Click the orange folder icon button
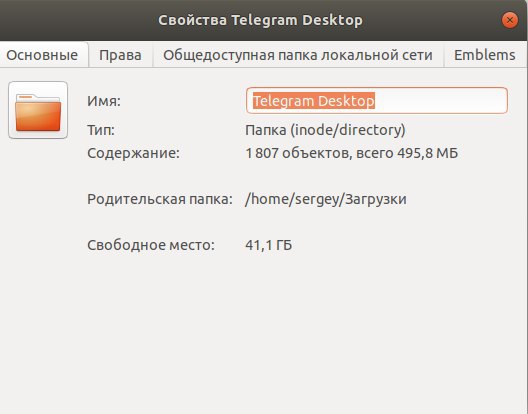Image resolution: width=528 pixels, height=414 pixels. 38,110
